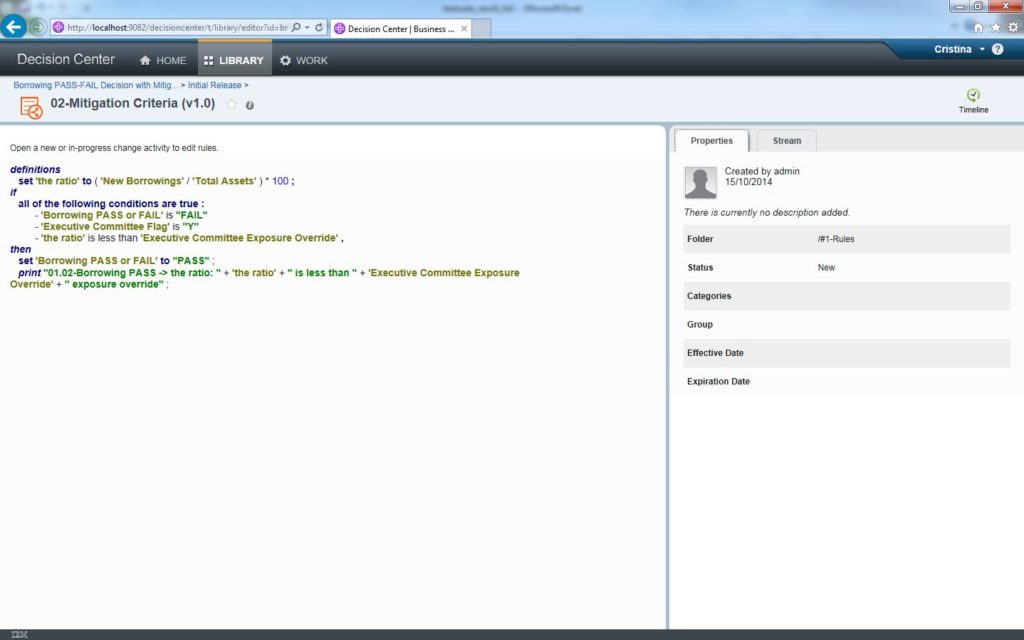Refresh the page using address bar icon

point(319,27)
